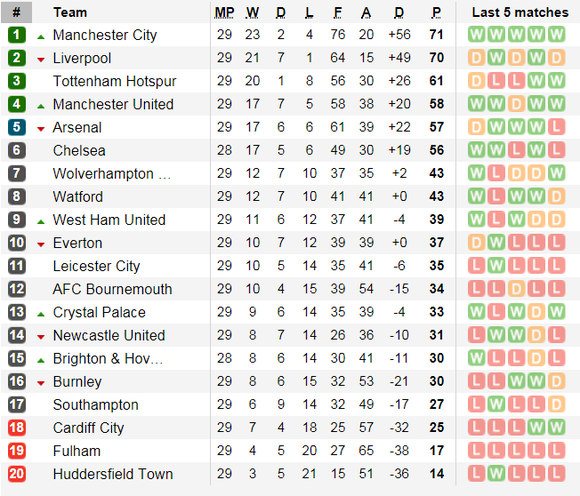Screen dimensions: 580x496
Task: Click Burnley's red down-arrow indicator
Action: point(41,383)
